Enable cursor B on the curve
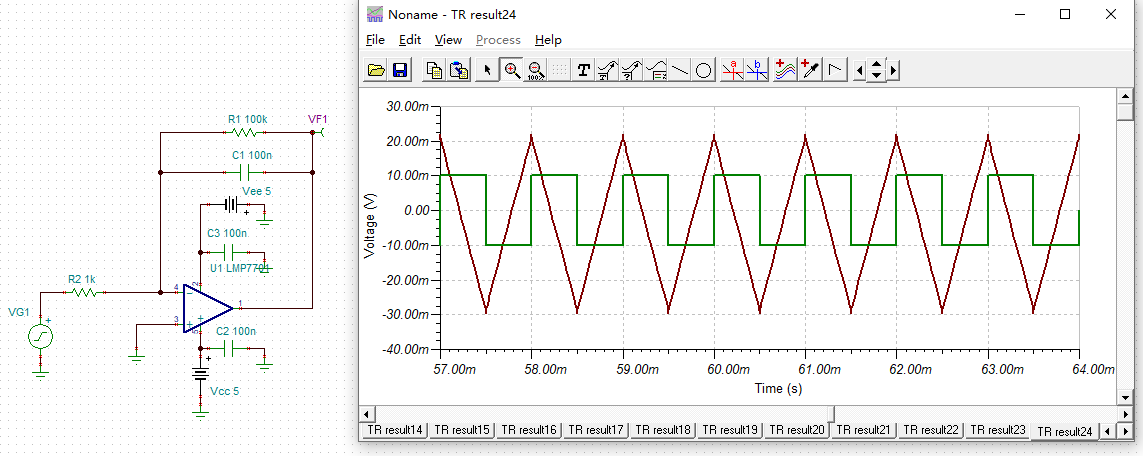The image size is (1143, 456). click(757, 70)
